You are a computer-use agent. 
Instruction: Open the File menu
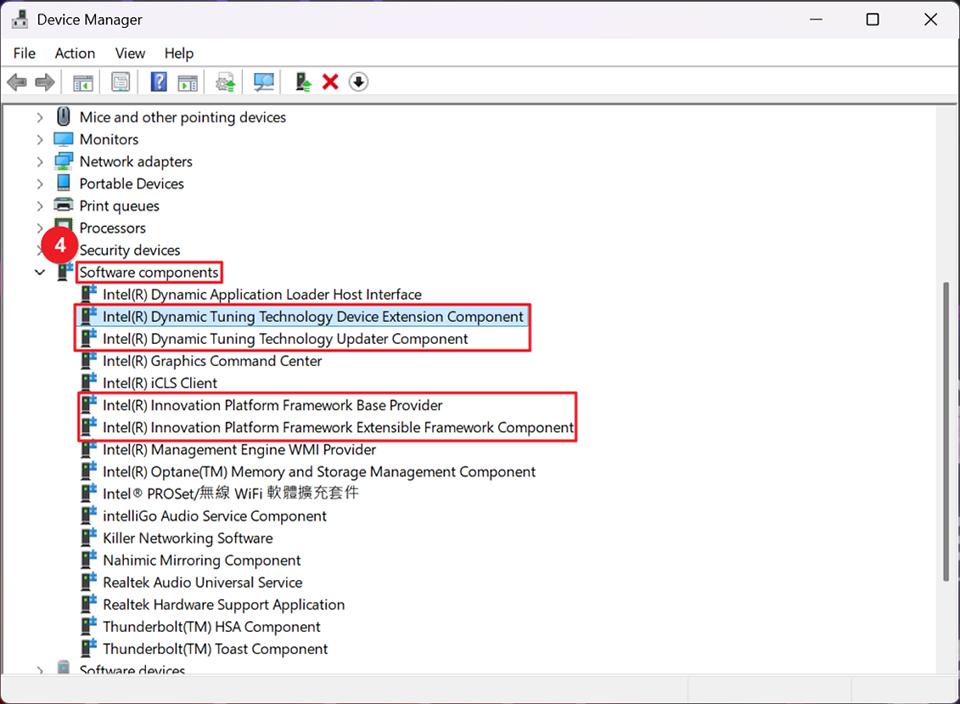click(24, 53)
